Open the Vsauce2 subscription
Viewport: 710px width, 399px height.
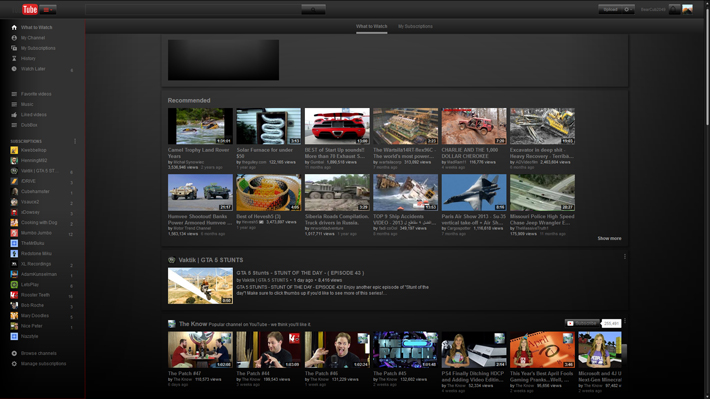(30, 202)
